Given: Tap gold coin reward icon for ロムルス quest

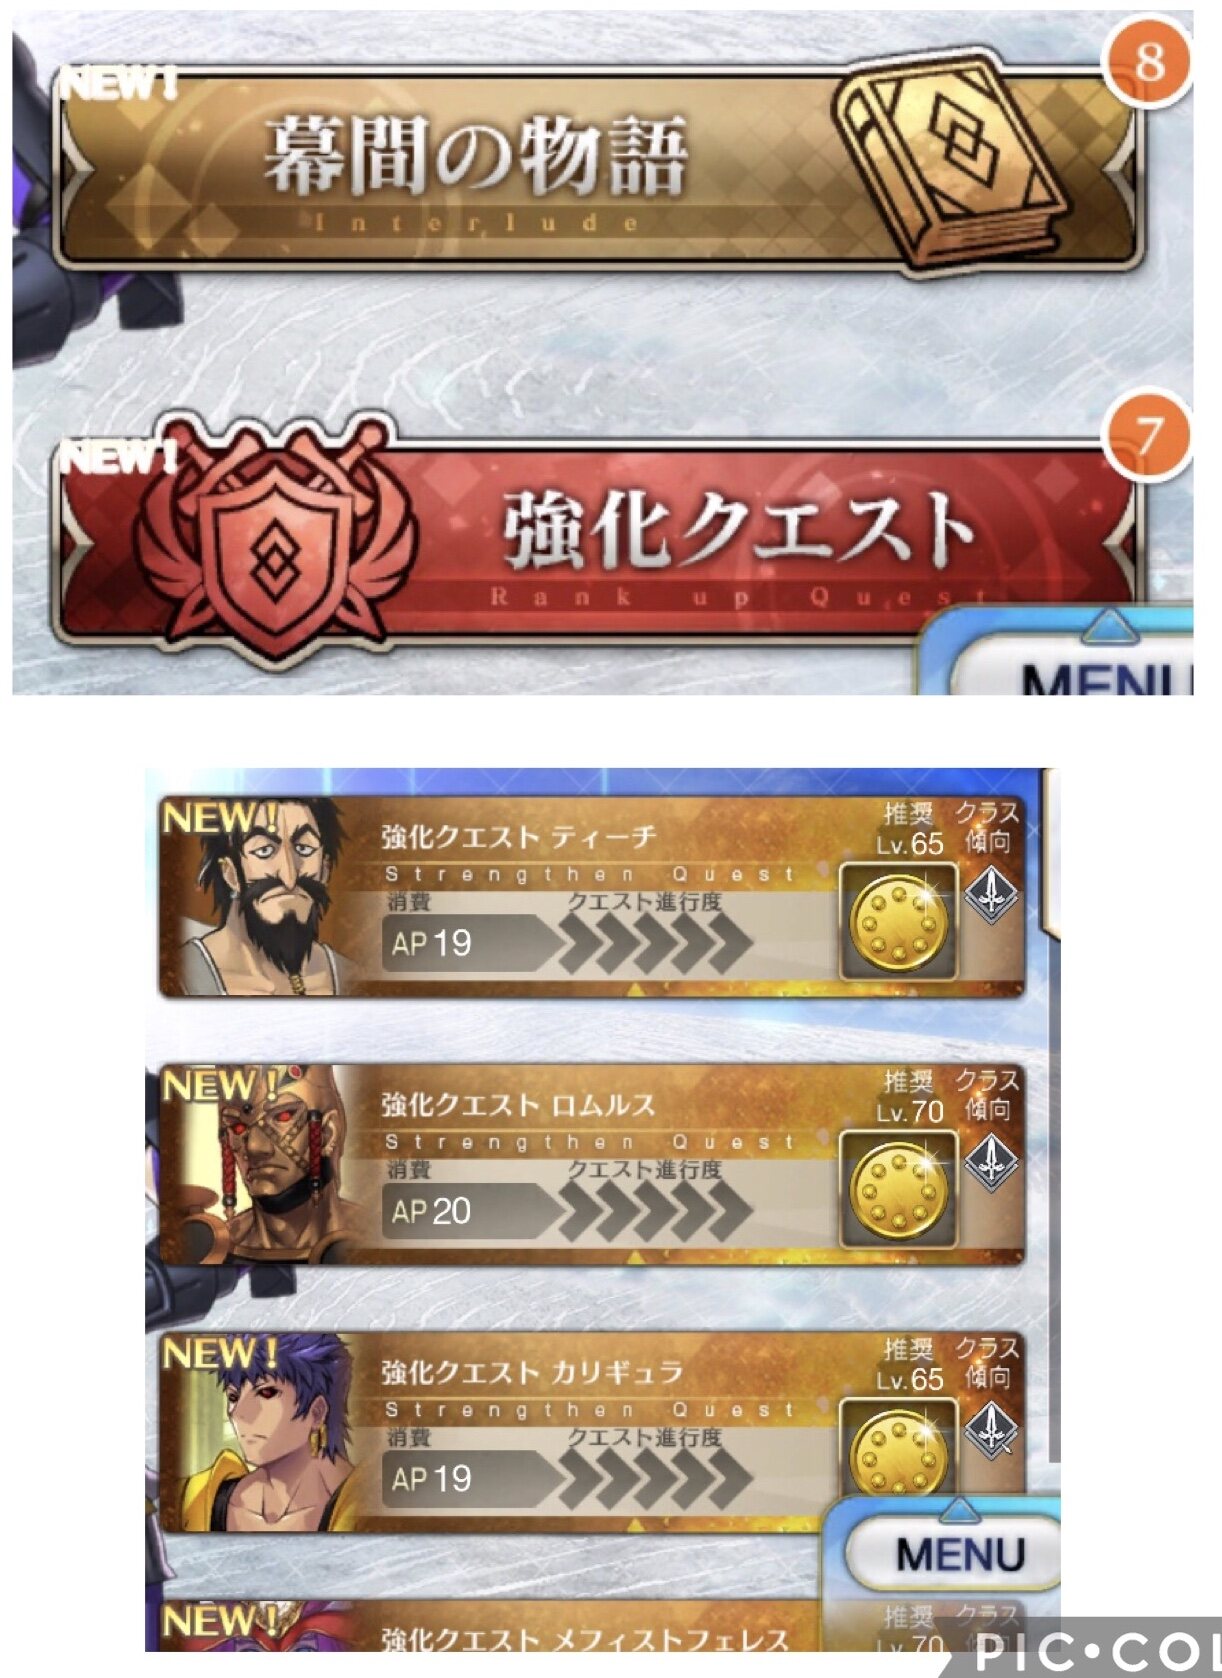Looking at the screenshot, I should 898,1190.
